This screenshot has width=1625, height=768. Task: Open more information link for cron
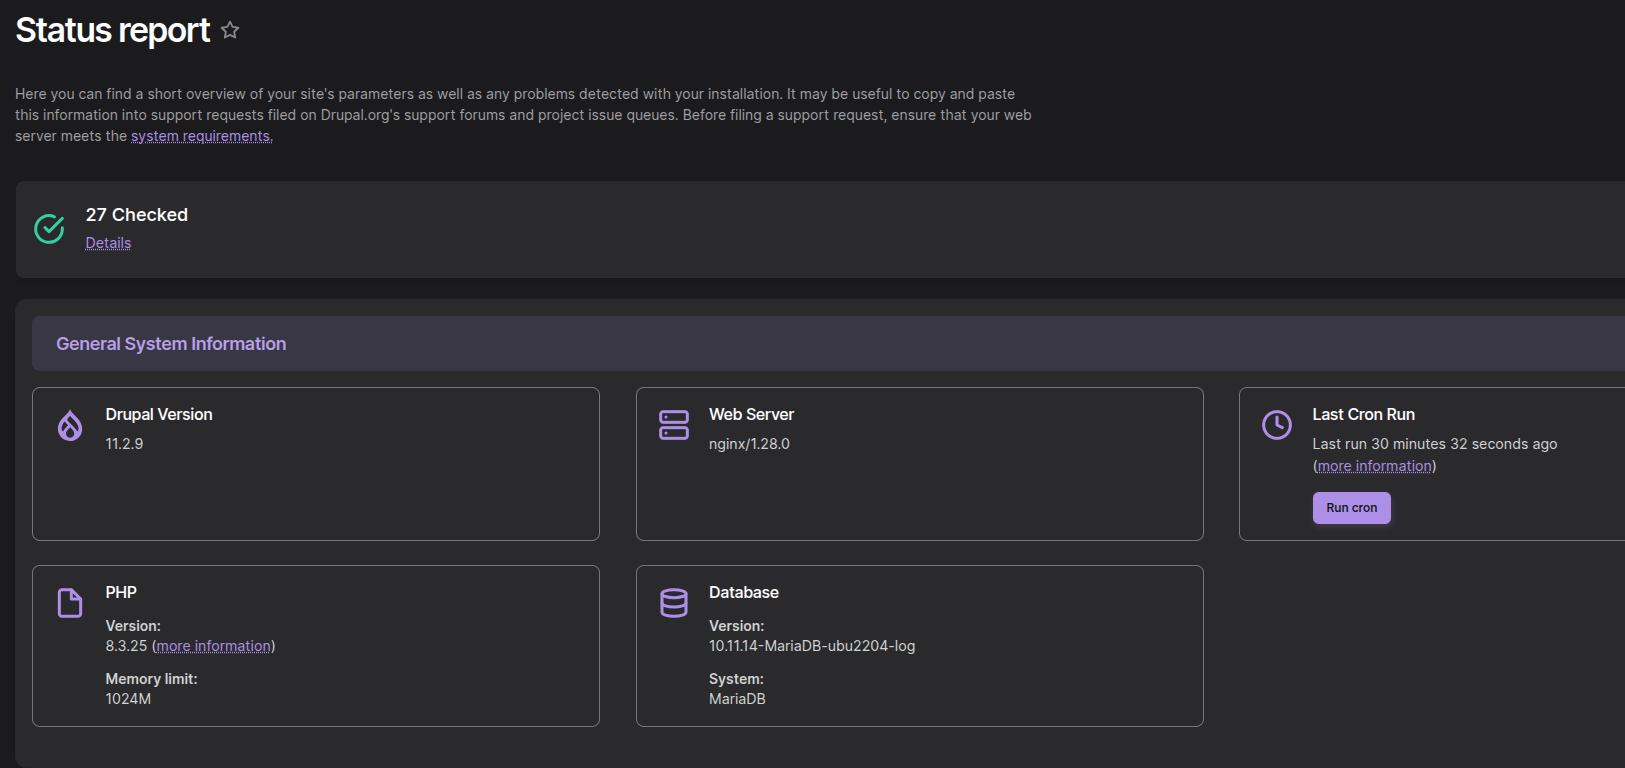1374,466
